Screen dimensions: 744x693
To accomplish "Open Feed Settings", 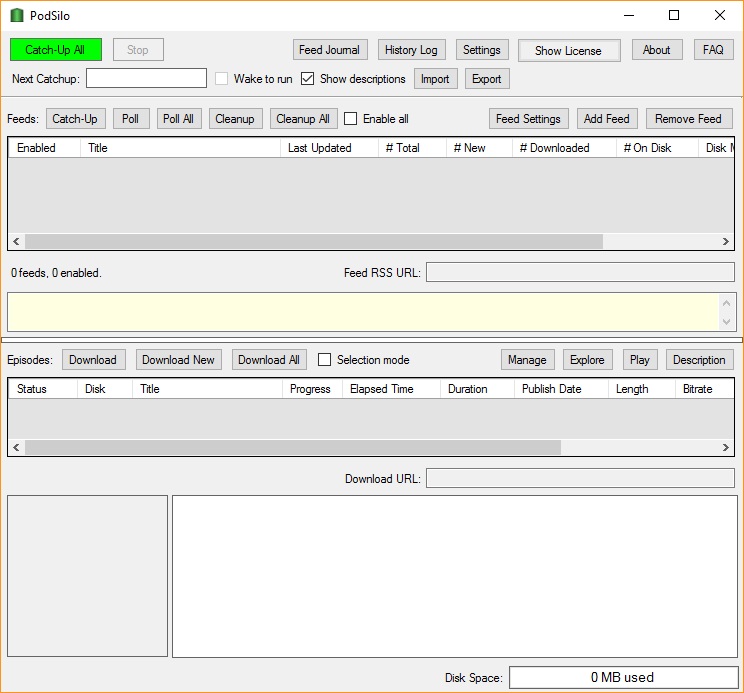I will click(529, 119).
